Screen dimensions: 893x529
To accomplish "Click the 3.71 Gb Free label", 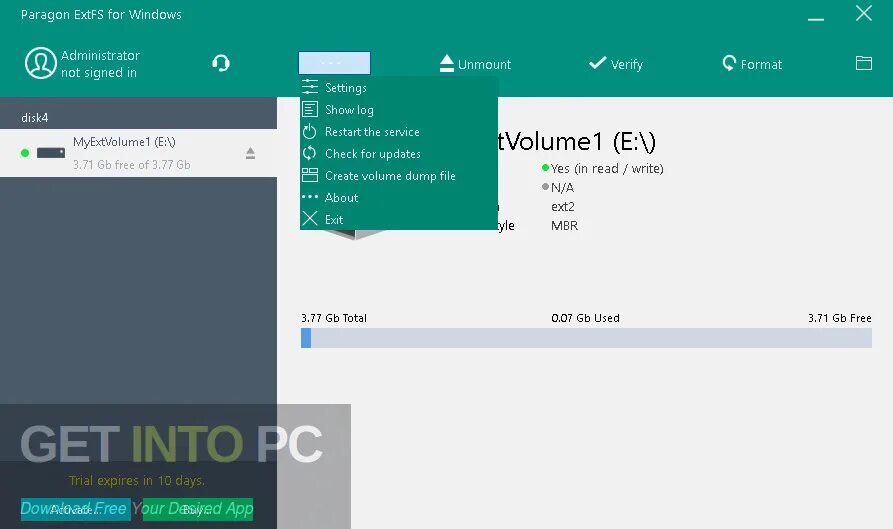I will 839,318.
